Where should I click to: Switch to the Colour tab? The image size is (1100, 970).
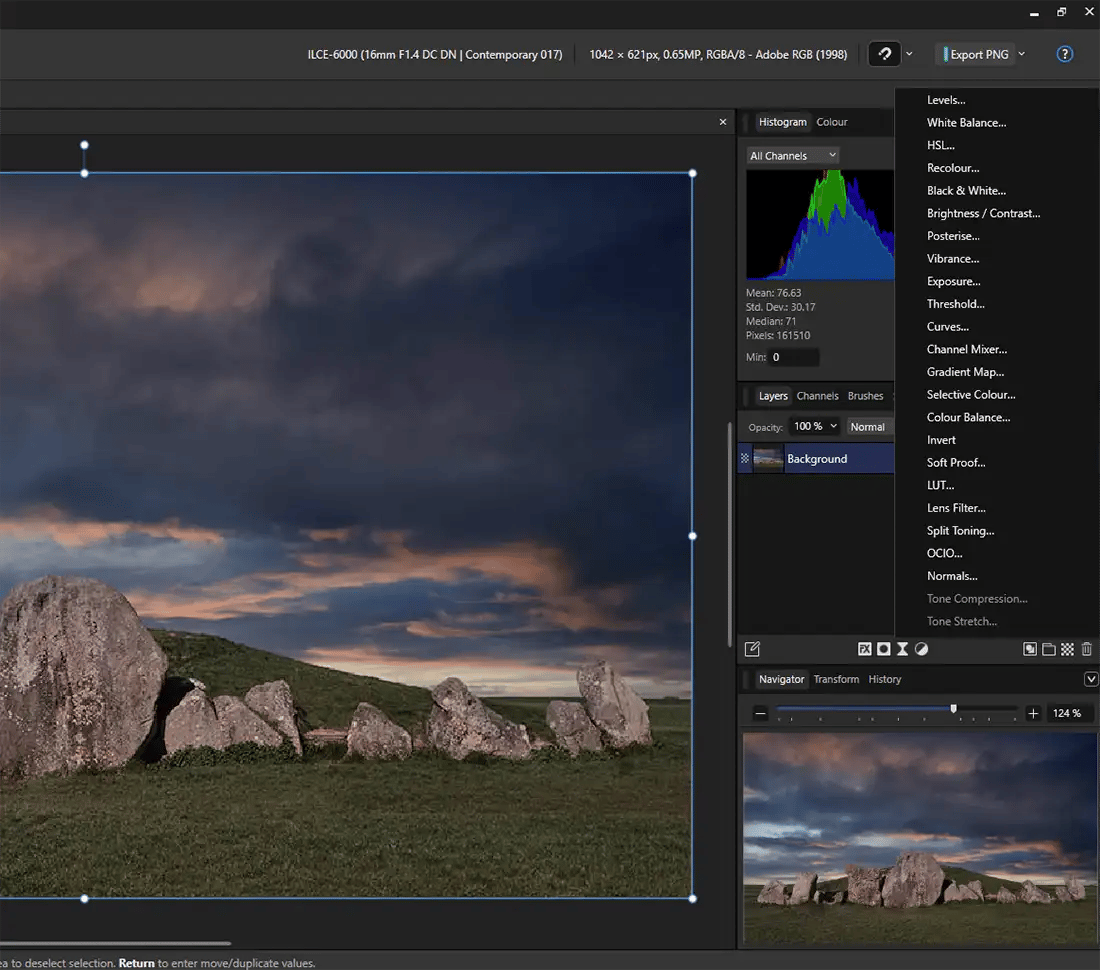point(832,122)
